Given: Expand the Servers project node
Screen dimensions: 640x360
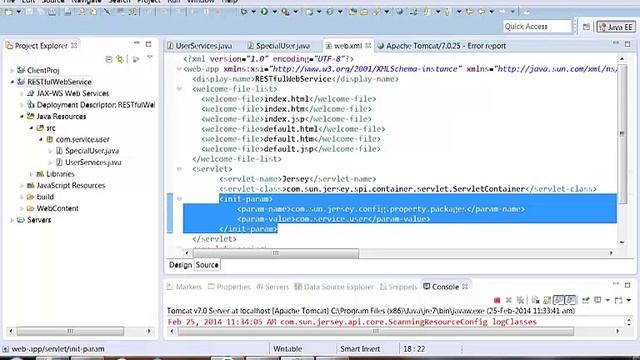Looking at the screenshot, I should pyautogui.click(x=12, y=220).
